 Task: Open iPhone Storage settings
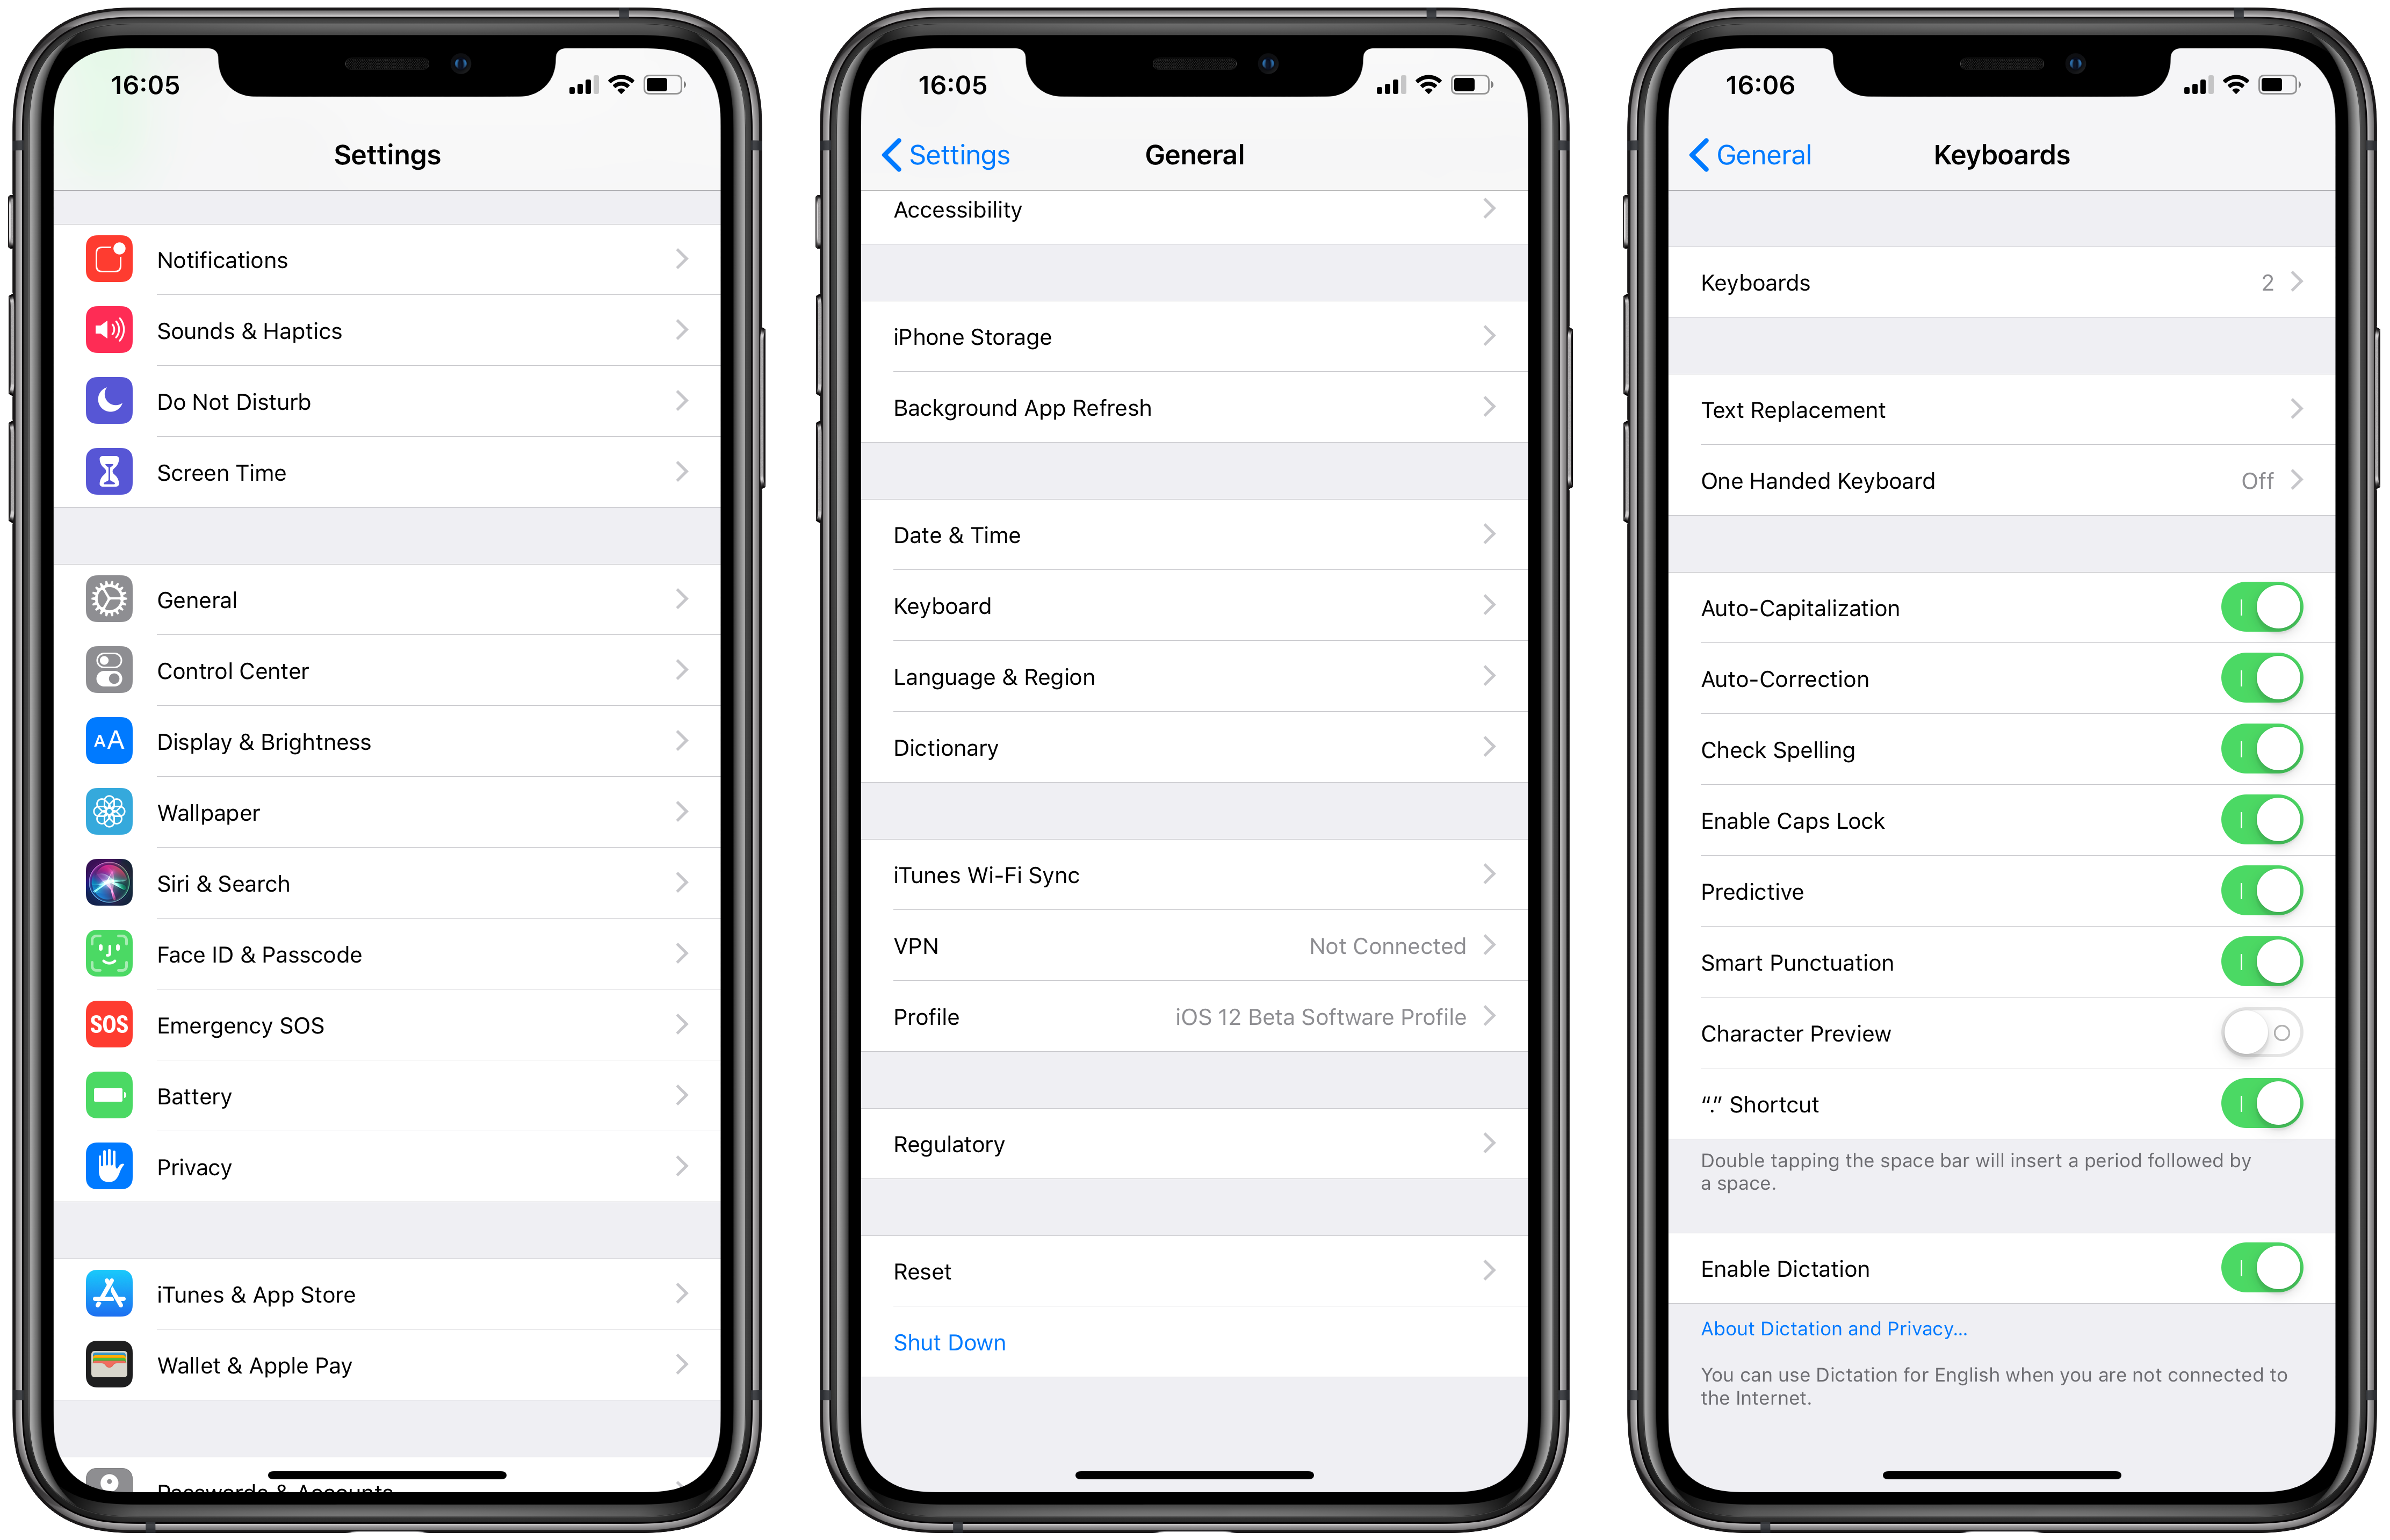pos(1195,336)
